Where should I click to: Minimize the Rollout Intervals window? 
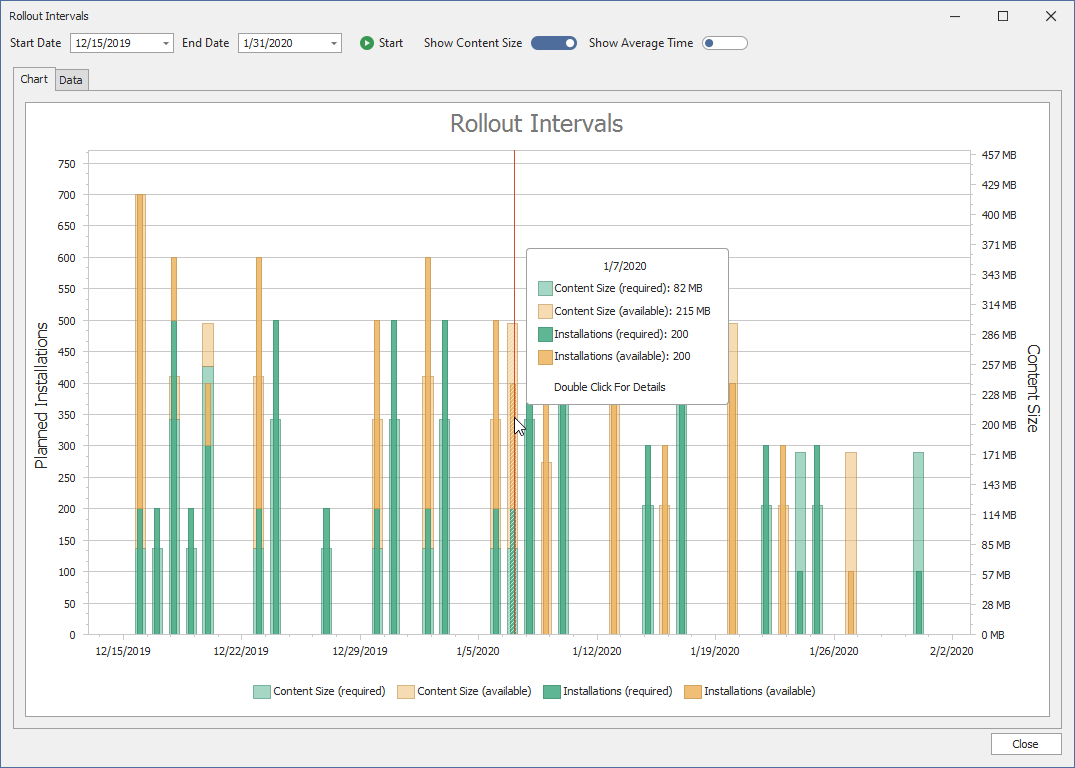[x=956, y=16]
